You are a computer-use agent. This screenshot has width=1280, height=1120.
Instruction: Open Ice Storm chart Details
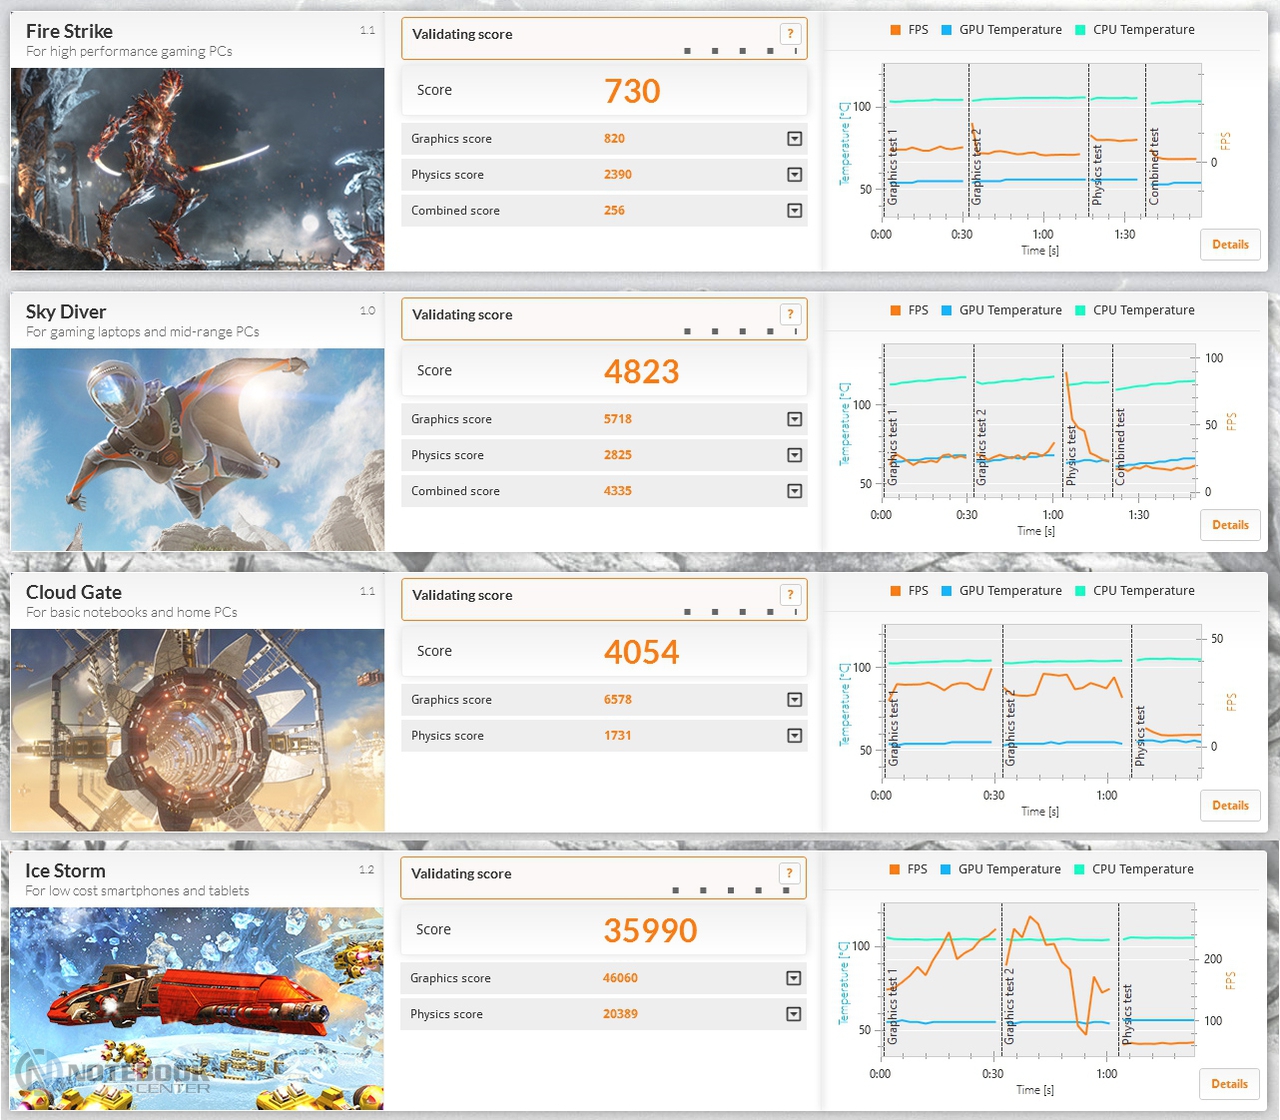point(1229,1084)
